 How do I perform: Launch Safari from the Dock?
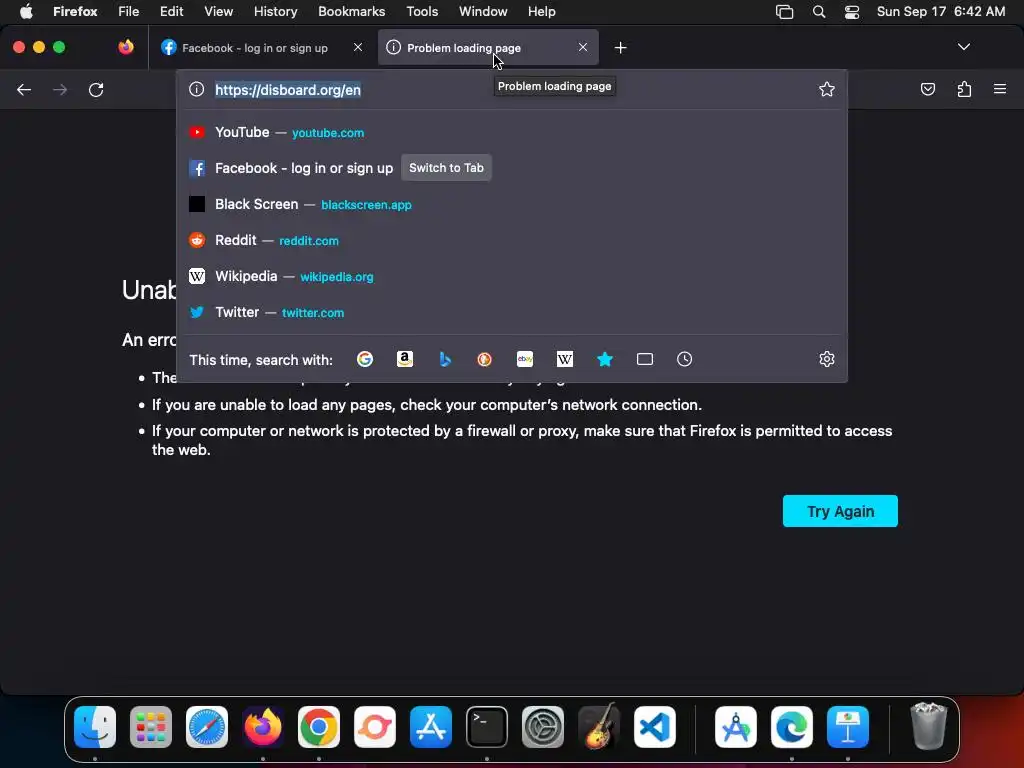[x=207, y=727]
